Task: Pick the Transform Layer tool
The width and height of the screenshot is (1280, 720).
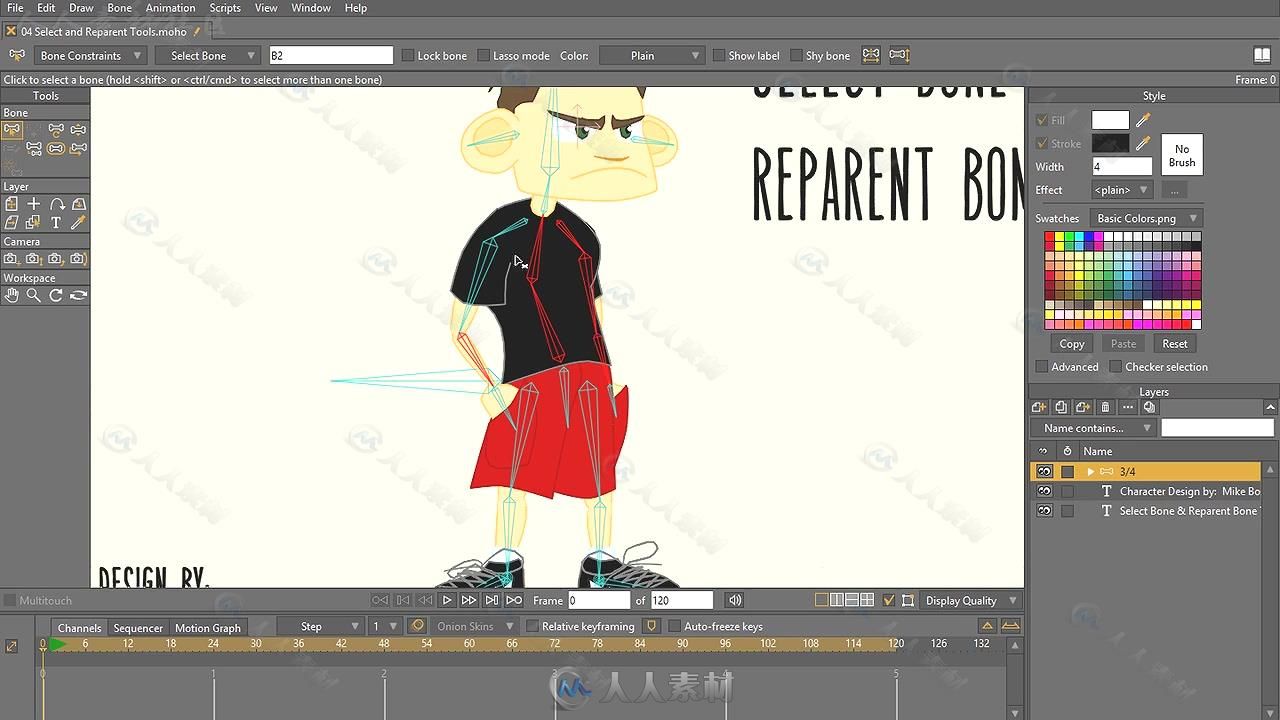Action: coord(12,204)
